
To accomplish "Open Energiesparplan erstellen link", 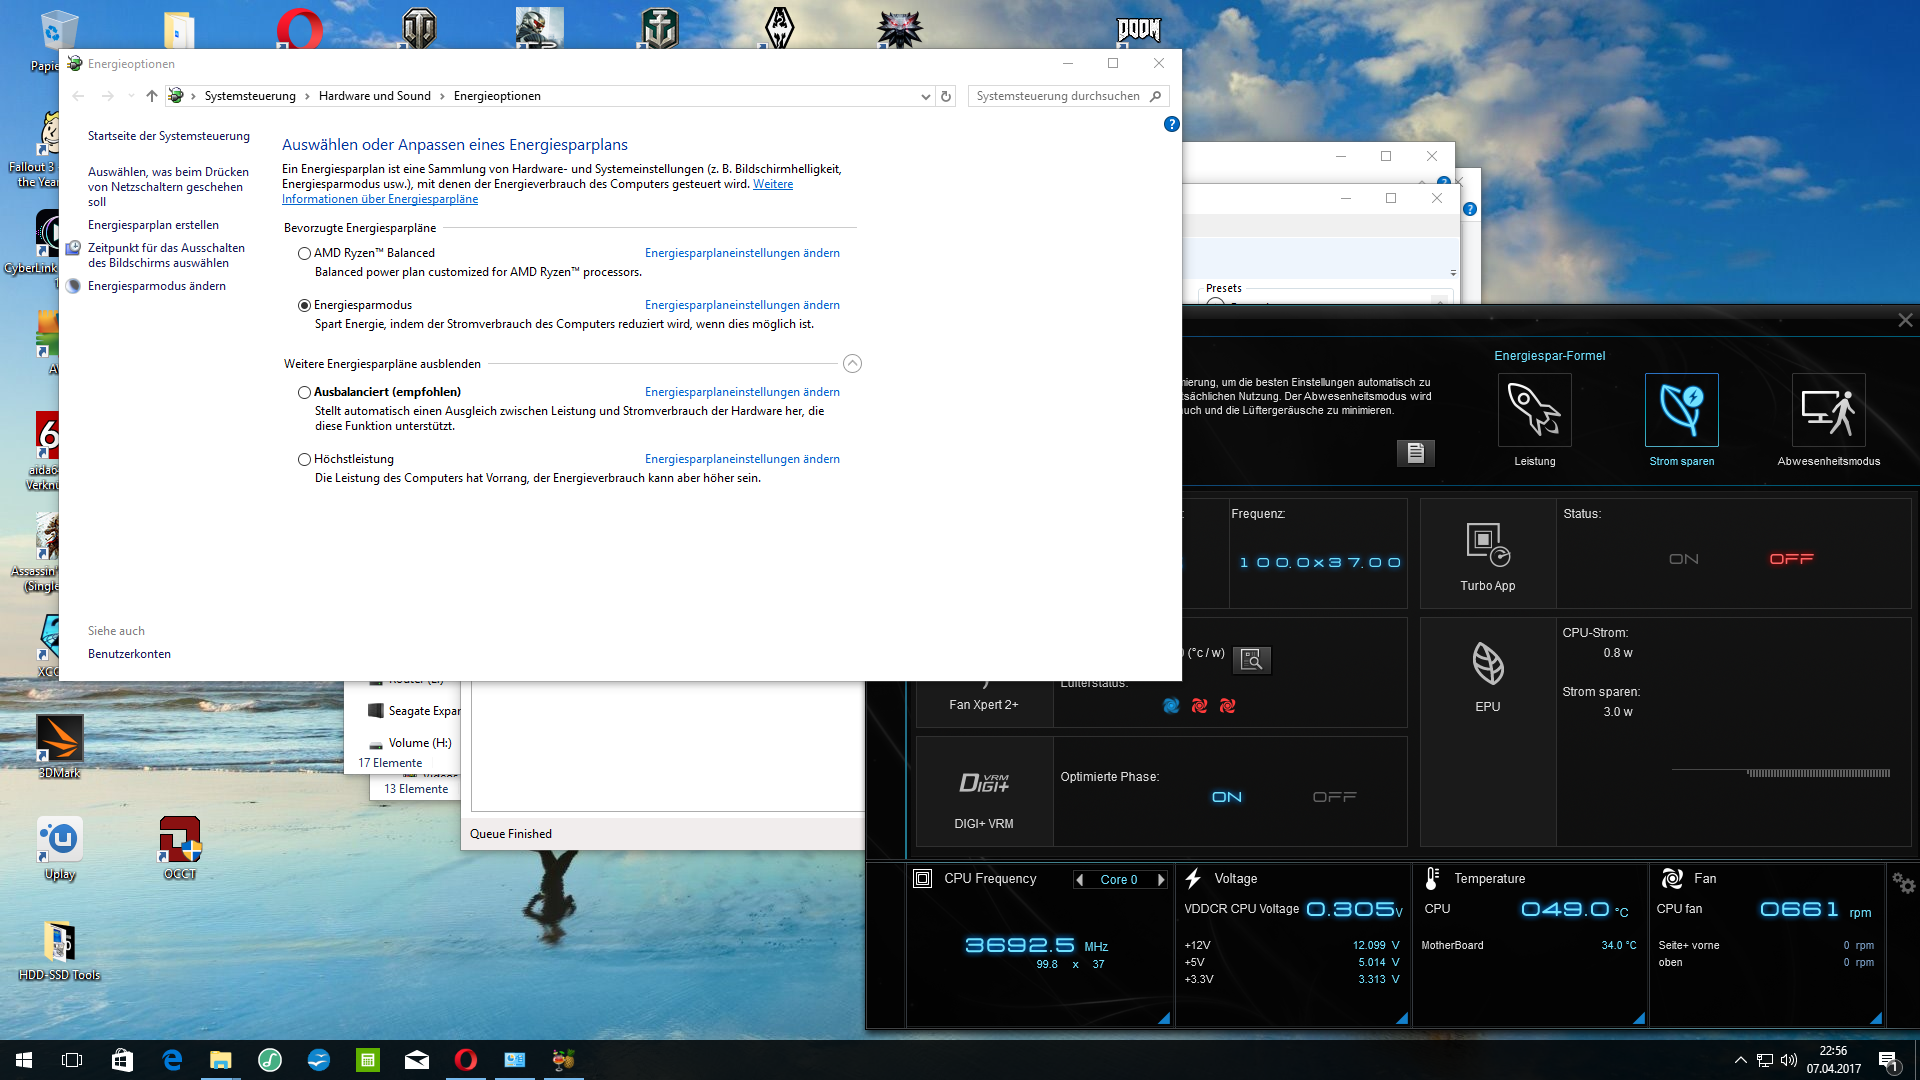I will [153, 225].
